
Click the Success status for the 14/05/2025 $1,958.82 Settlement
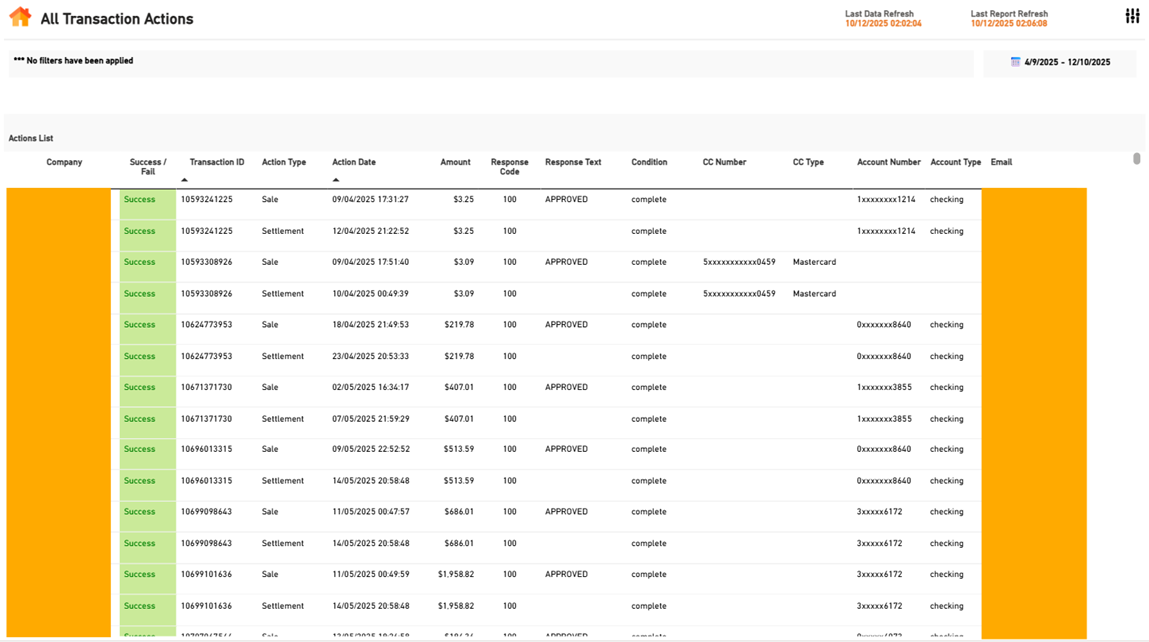pyautogui.click(x=139, y=606)
